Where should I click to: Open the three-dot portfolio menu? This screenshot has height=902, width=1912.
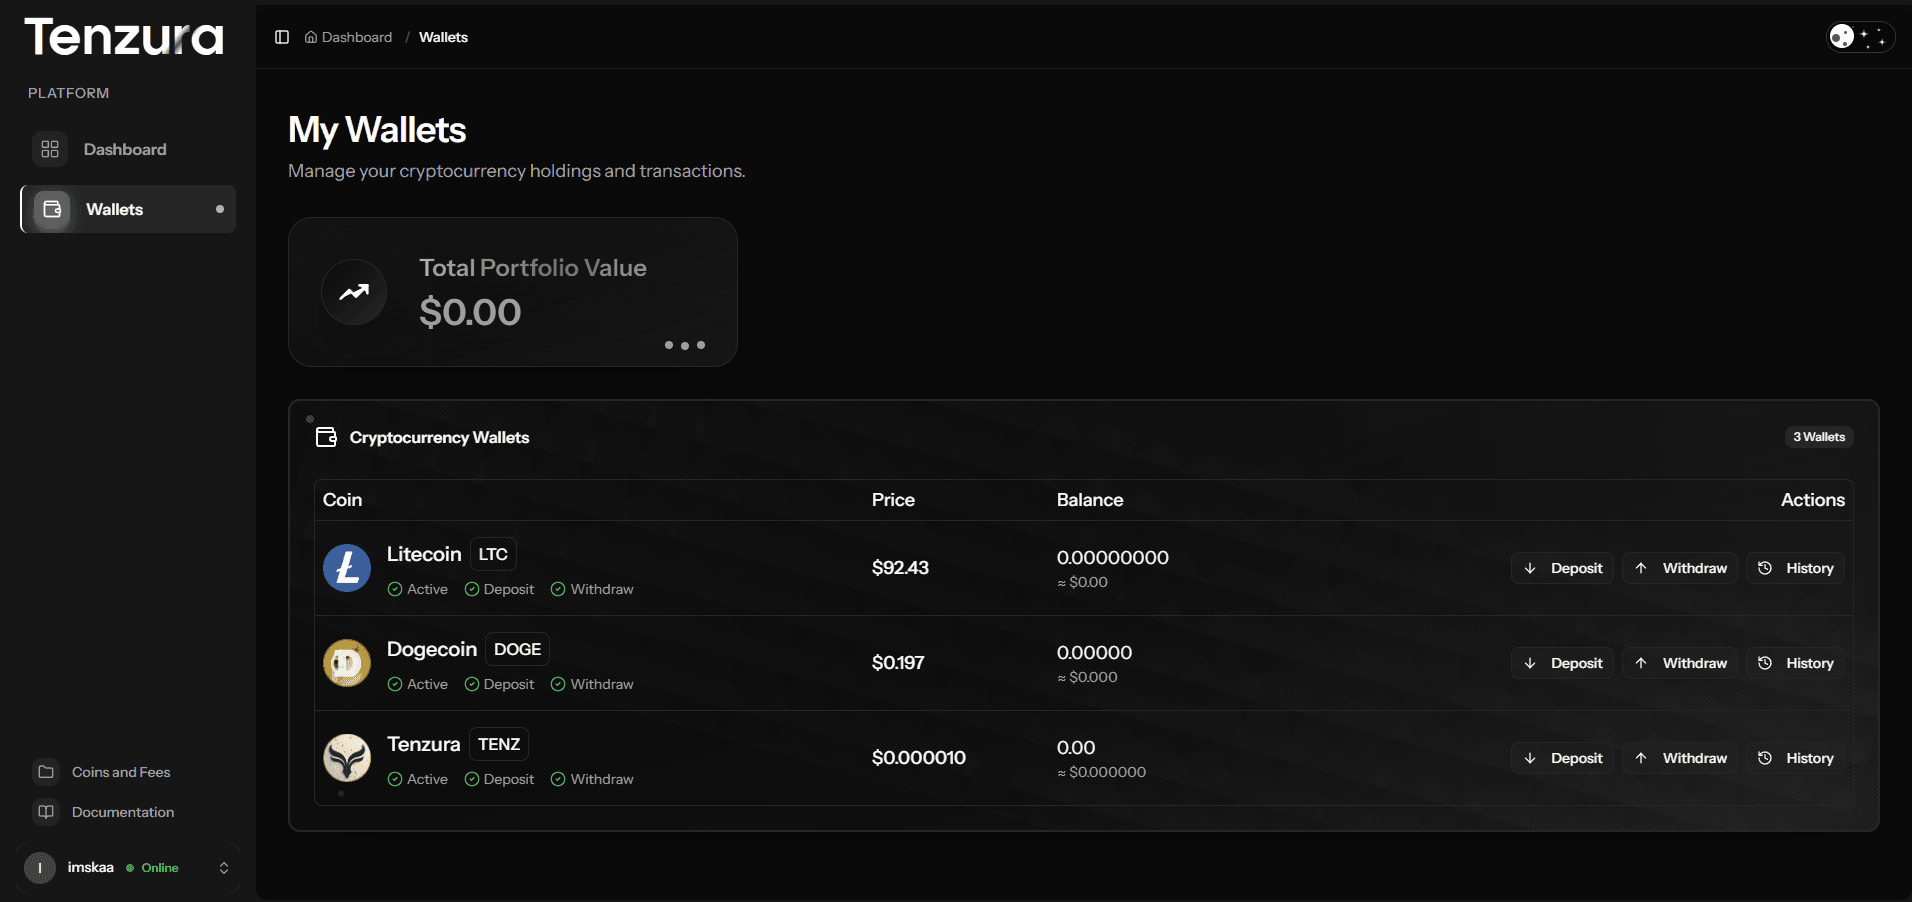(x=685, y=345)
